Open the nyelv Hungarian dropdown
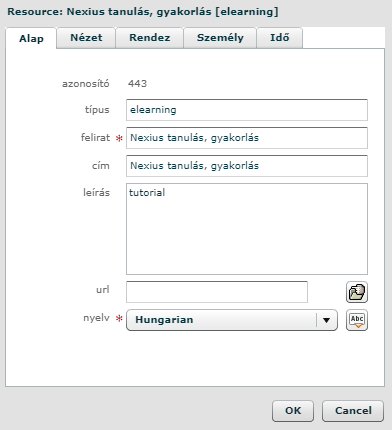The image size is (392, 430). click(x=232, y=320)
